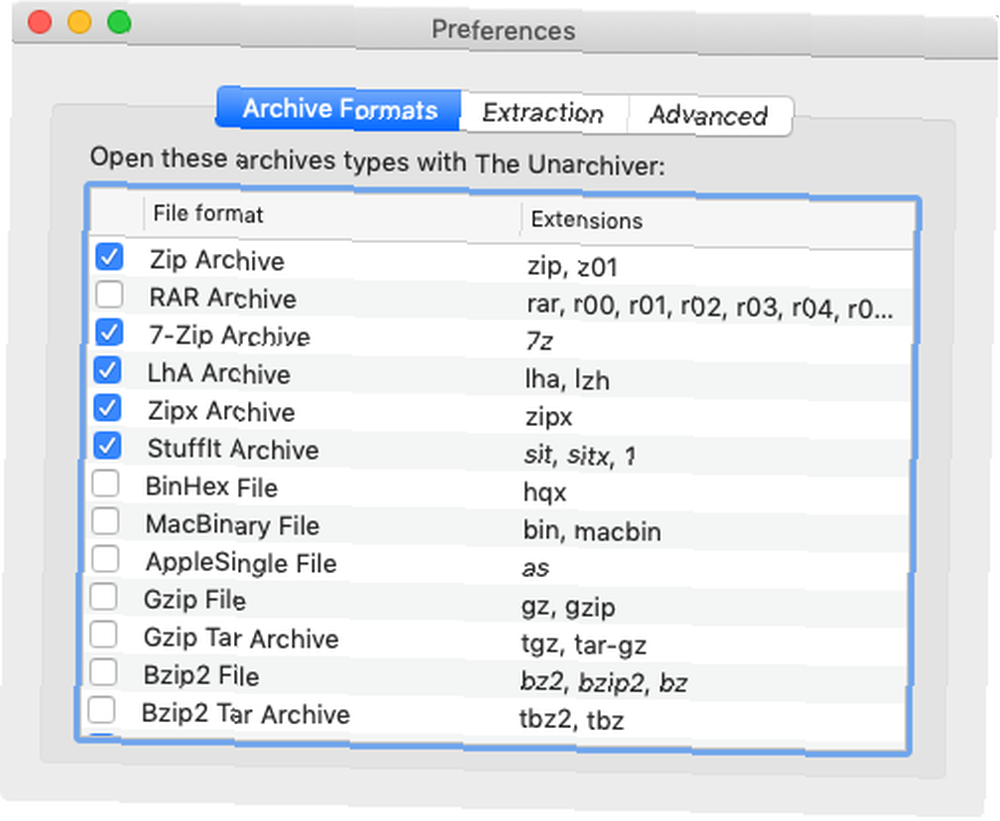This screenshot has width=1000, height=821.
Task: Enable the RAR Archive checkbox
Action: tap(109, 295)
